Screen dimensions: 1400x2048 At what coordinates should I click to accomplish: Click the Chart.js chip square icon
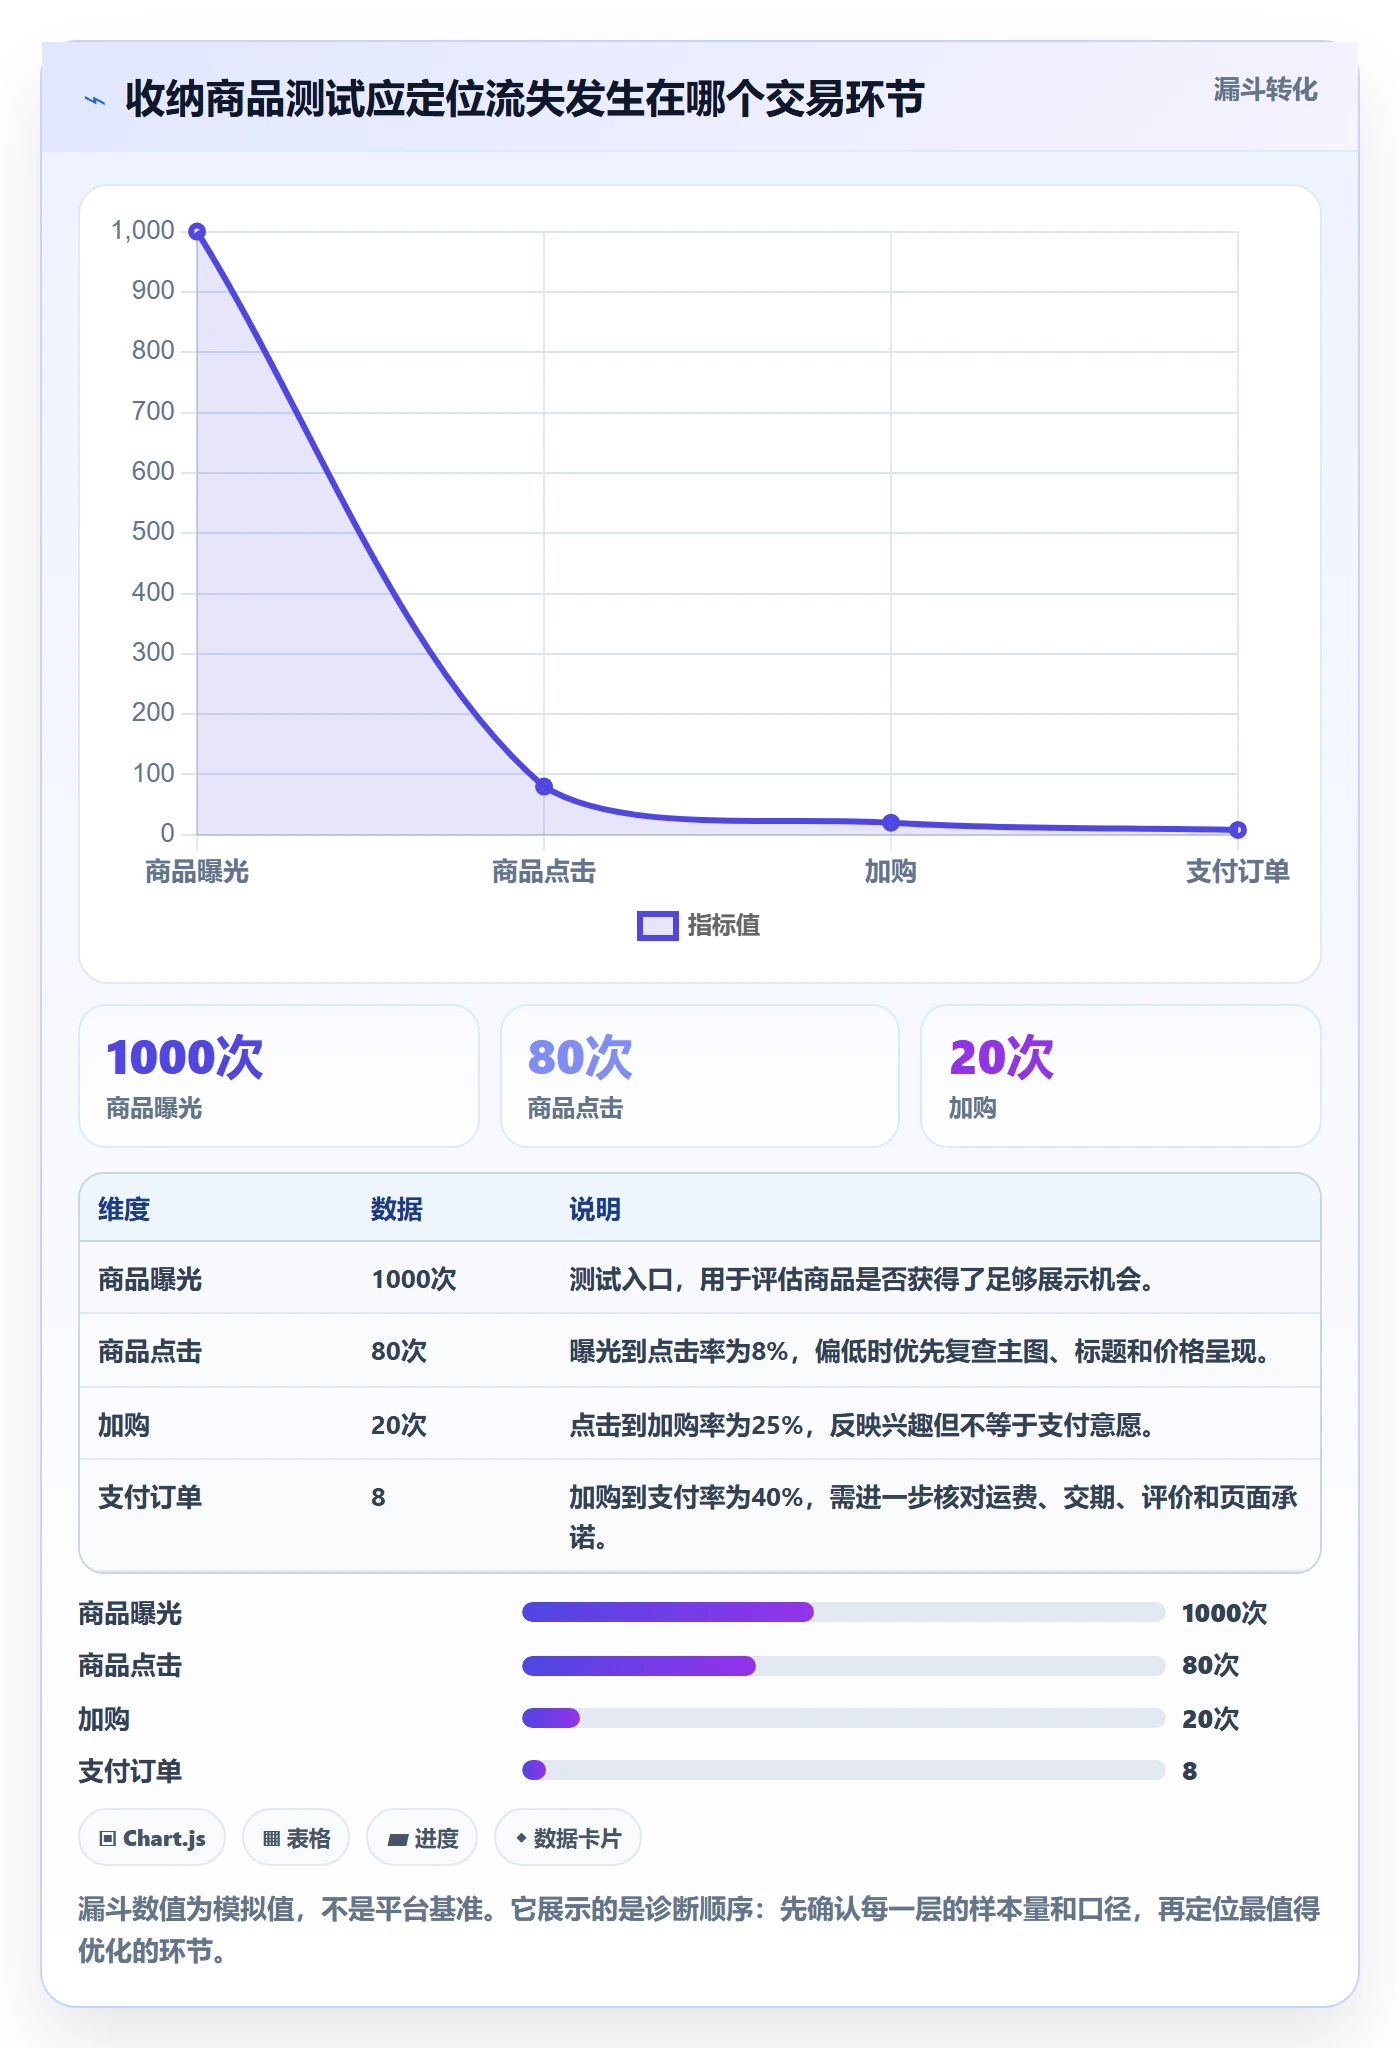(108, 1838)
